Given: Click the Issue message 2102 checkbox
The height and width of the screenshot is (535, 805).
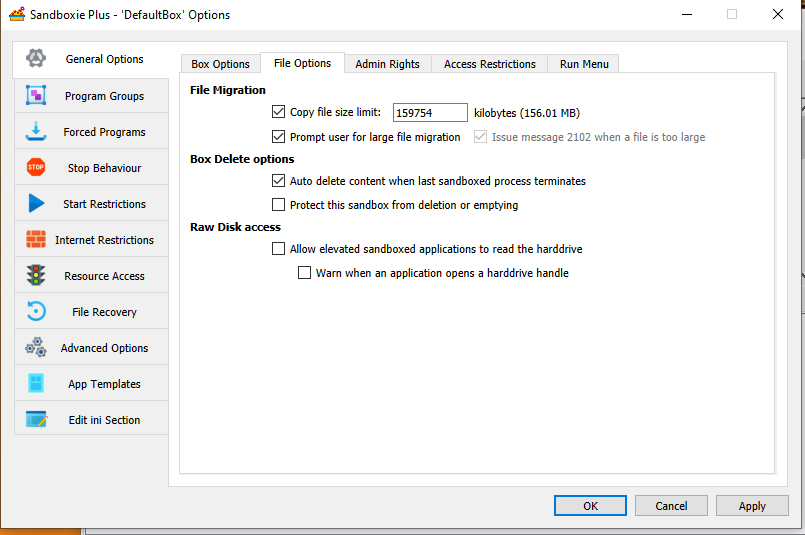Looking at the screenshot, I should pos(480,137).
